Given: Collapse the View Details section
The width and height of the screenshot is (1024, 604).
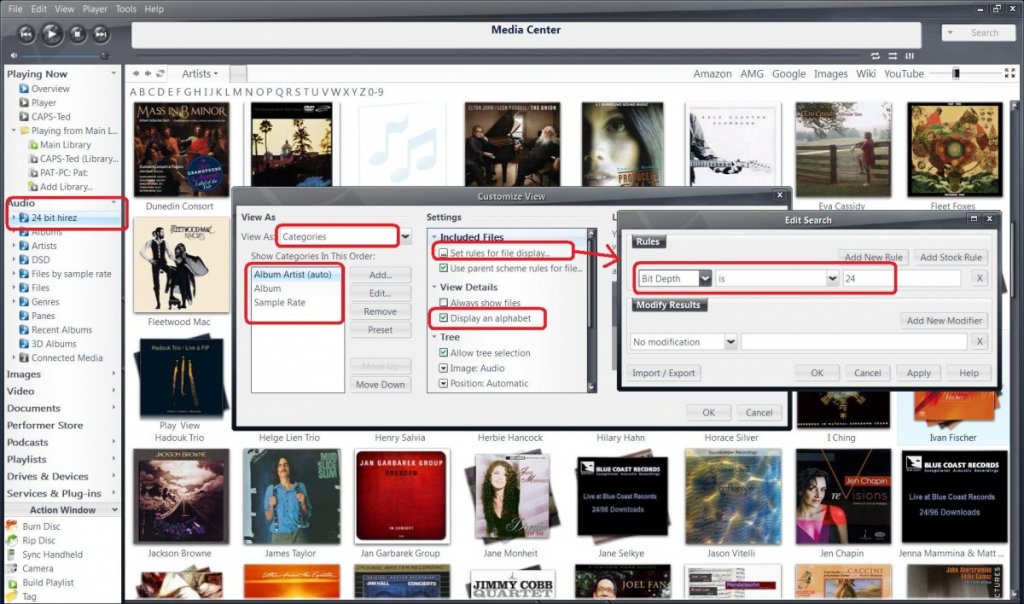Looking at the screenshot, I should click(x=434, y=287).
